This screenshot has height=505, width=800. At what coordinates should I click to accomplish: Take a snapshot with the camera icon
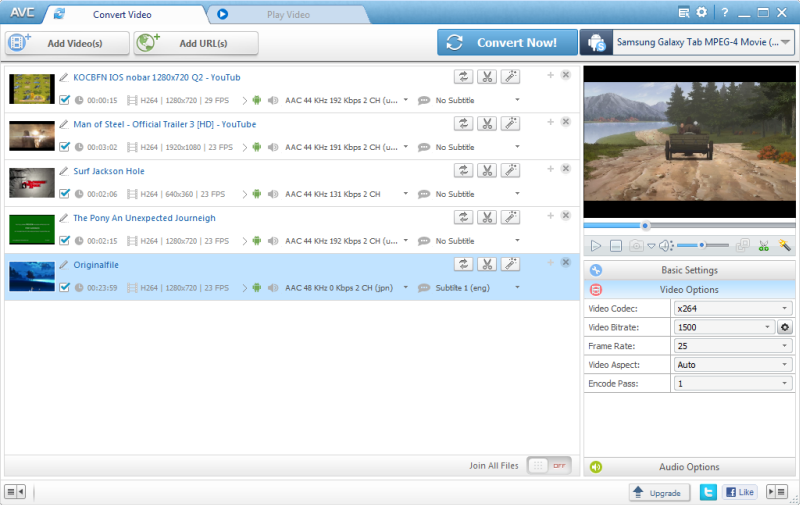point(636,245)
